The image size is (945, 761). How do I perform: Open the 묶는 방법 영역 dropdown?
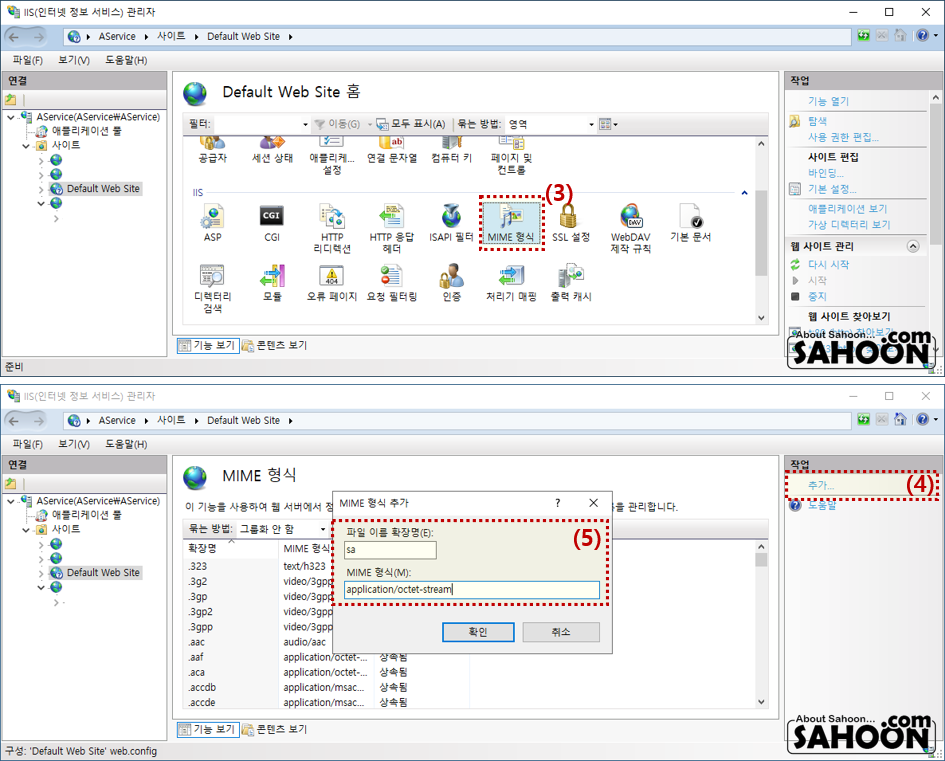point(550,124)
